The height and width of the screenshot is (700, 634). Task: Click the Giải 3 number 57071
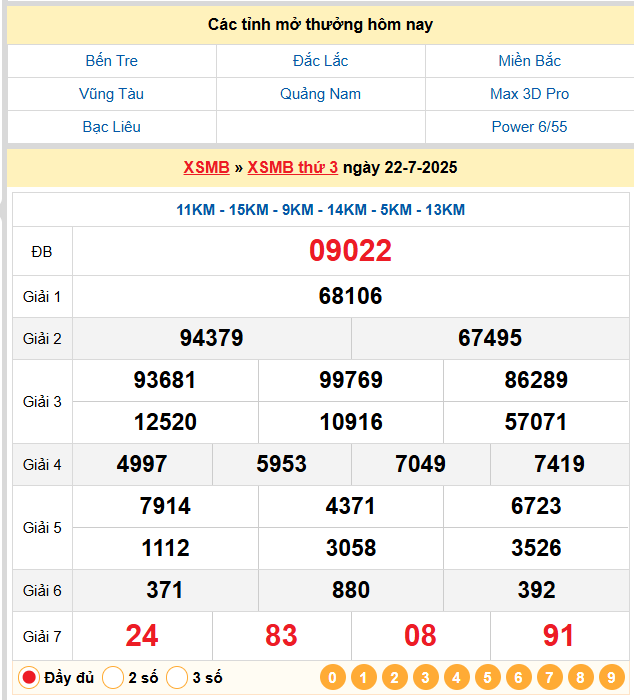pyautogui.click(x=536, y=422)
